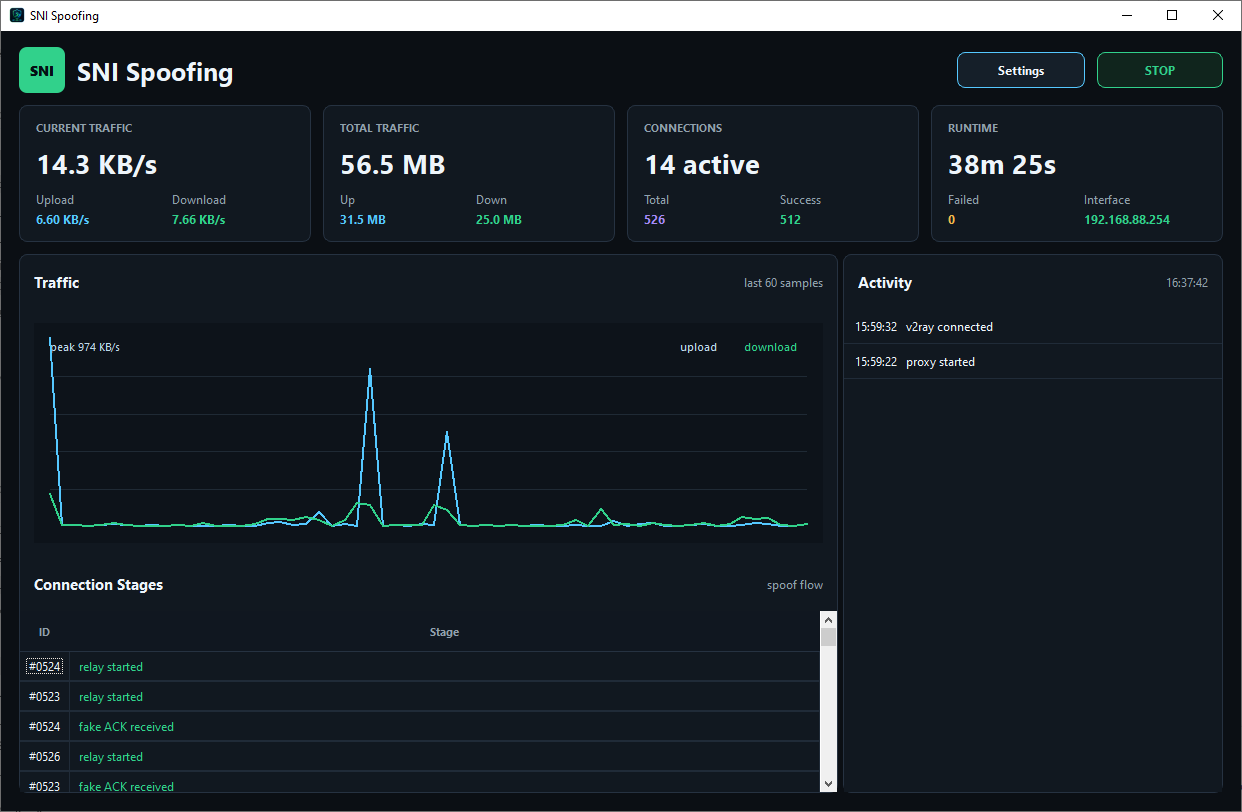Minimize the SNI Spoofing window
Viewport: 1242px width, 812px height.
tap(1127, 15)
